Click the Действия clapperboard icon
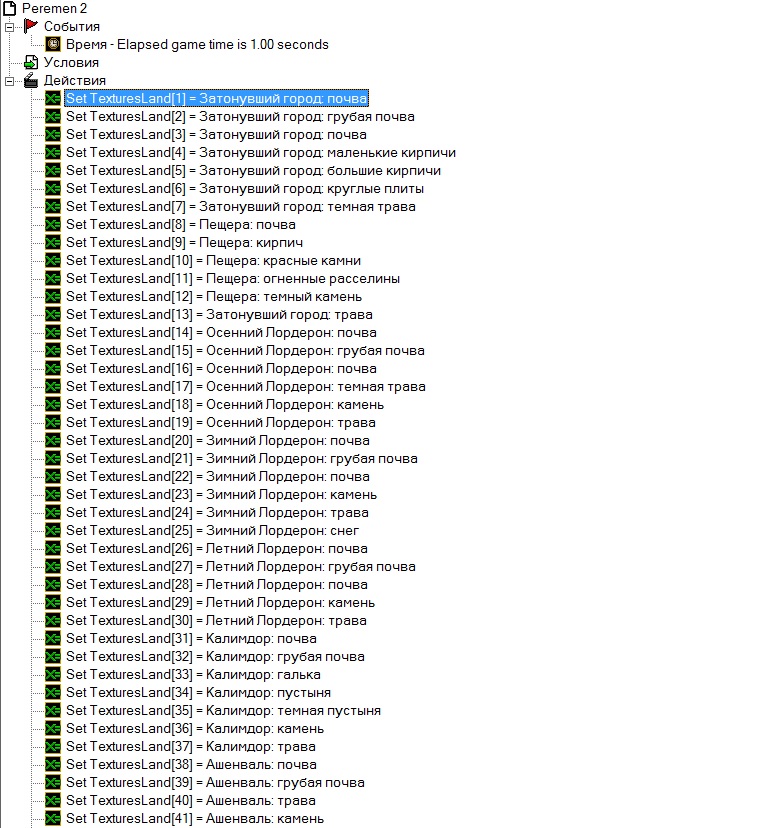 [x=31, y=80]
